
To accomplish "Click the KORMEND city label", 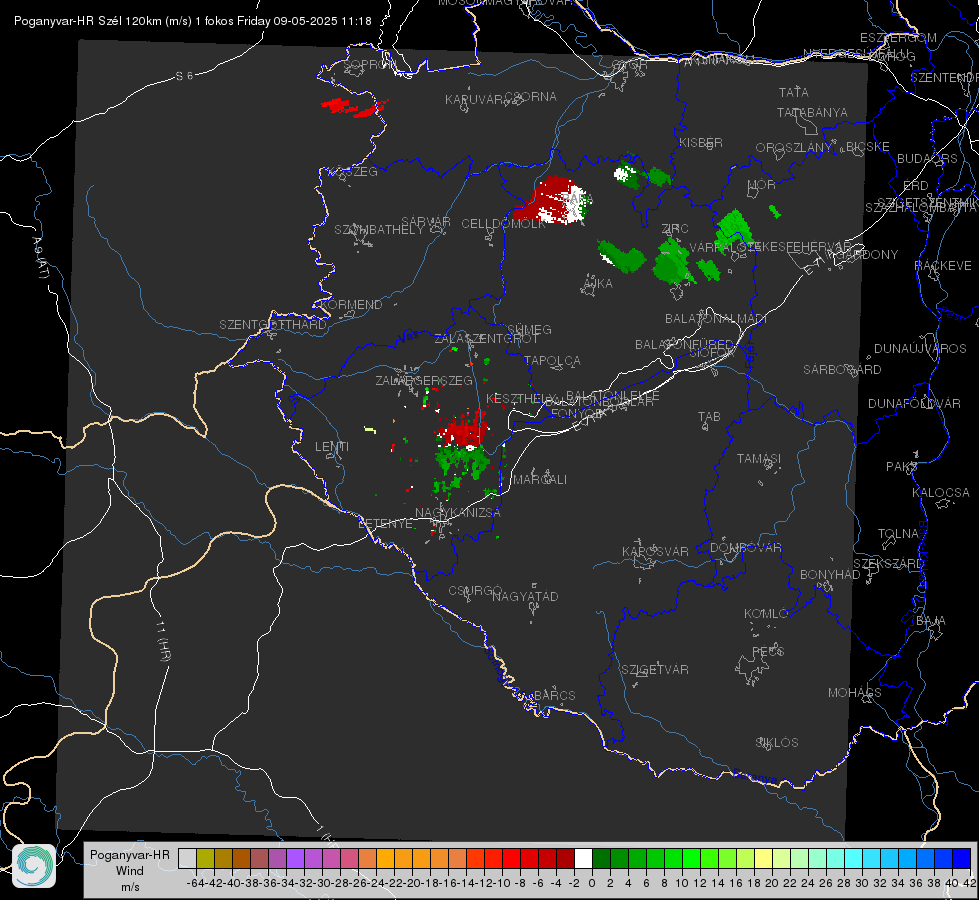I will coord(350,305).
